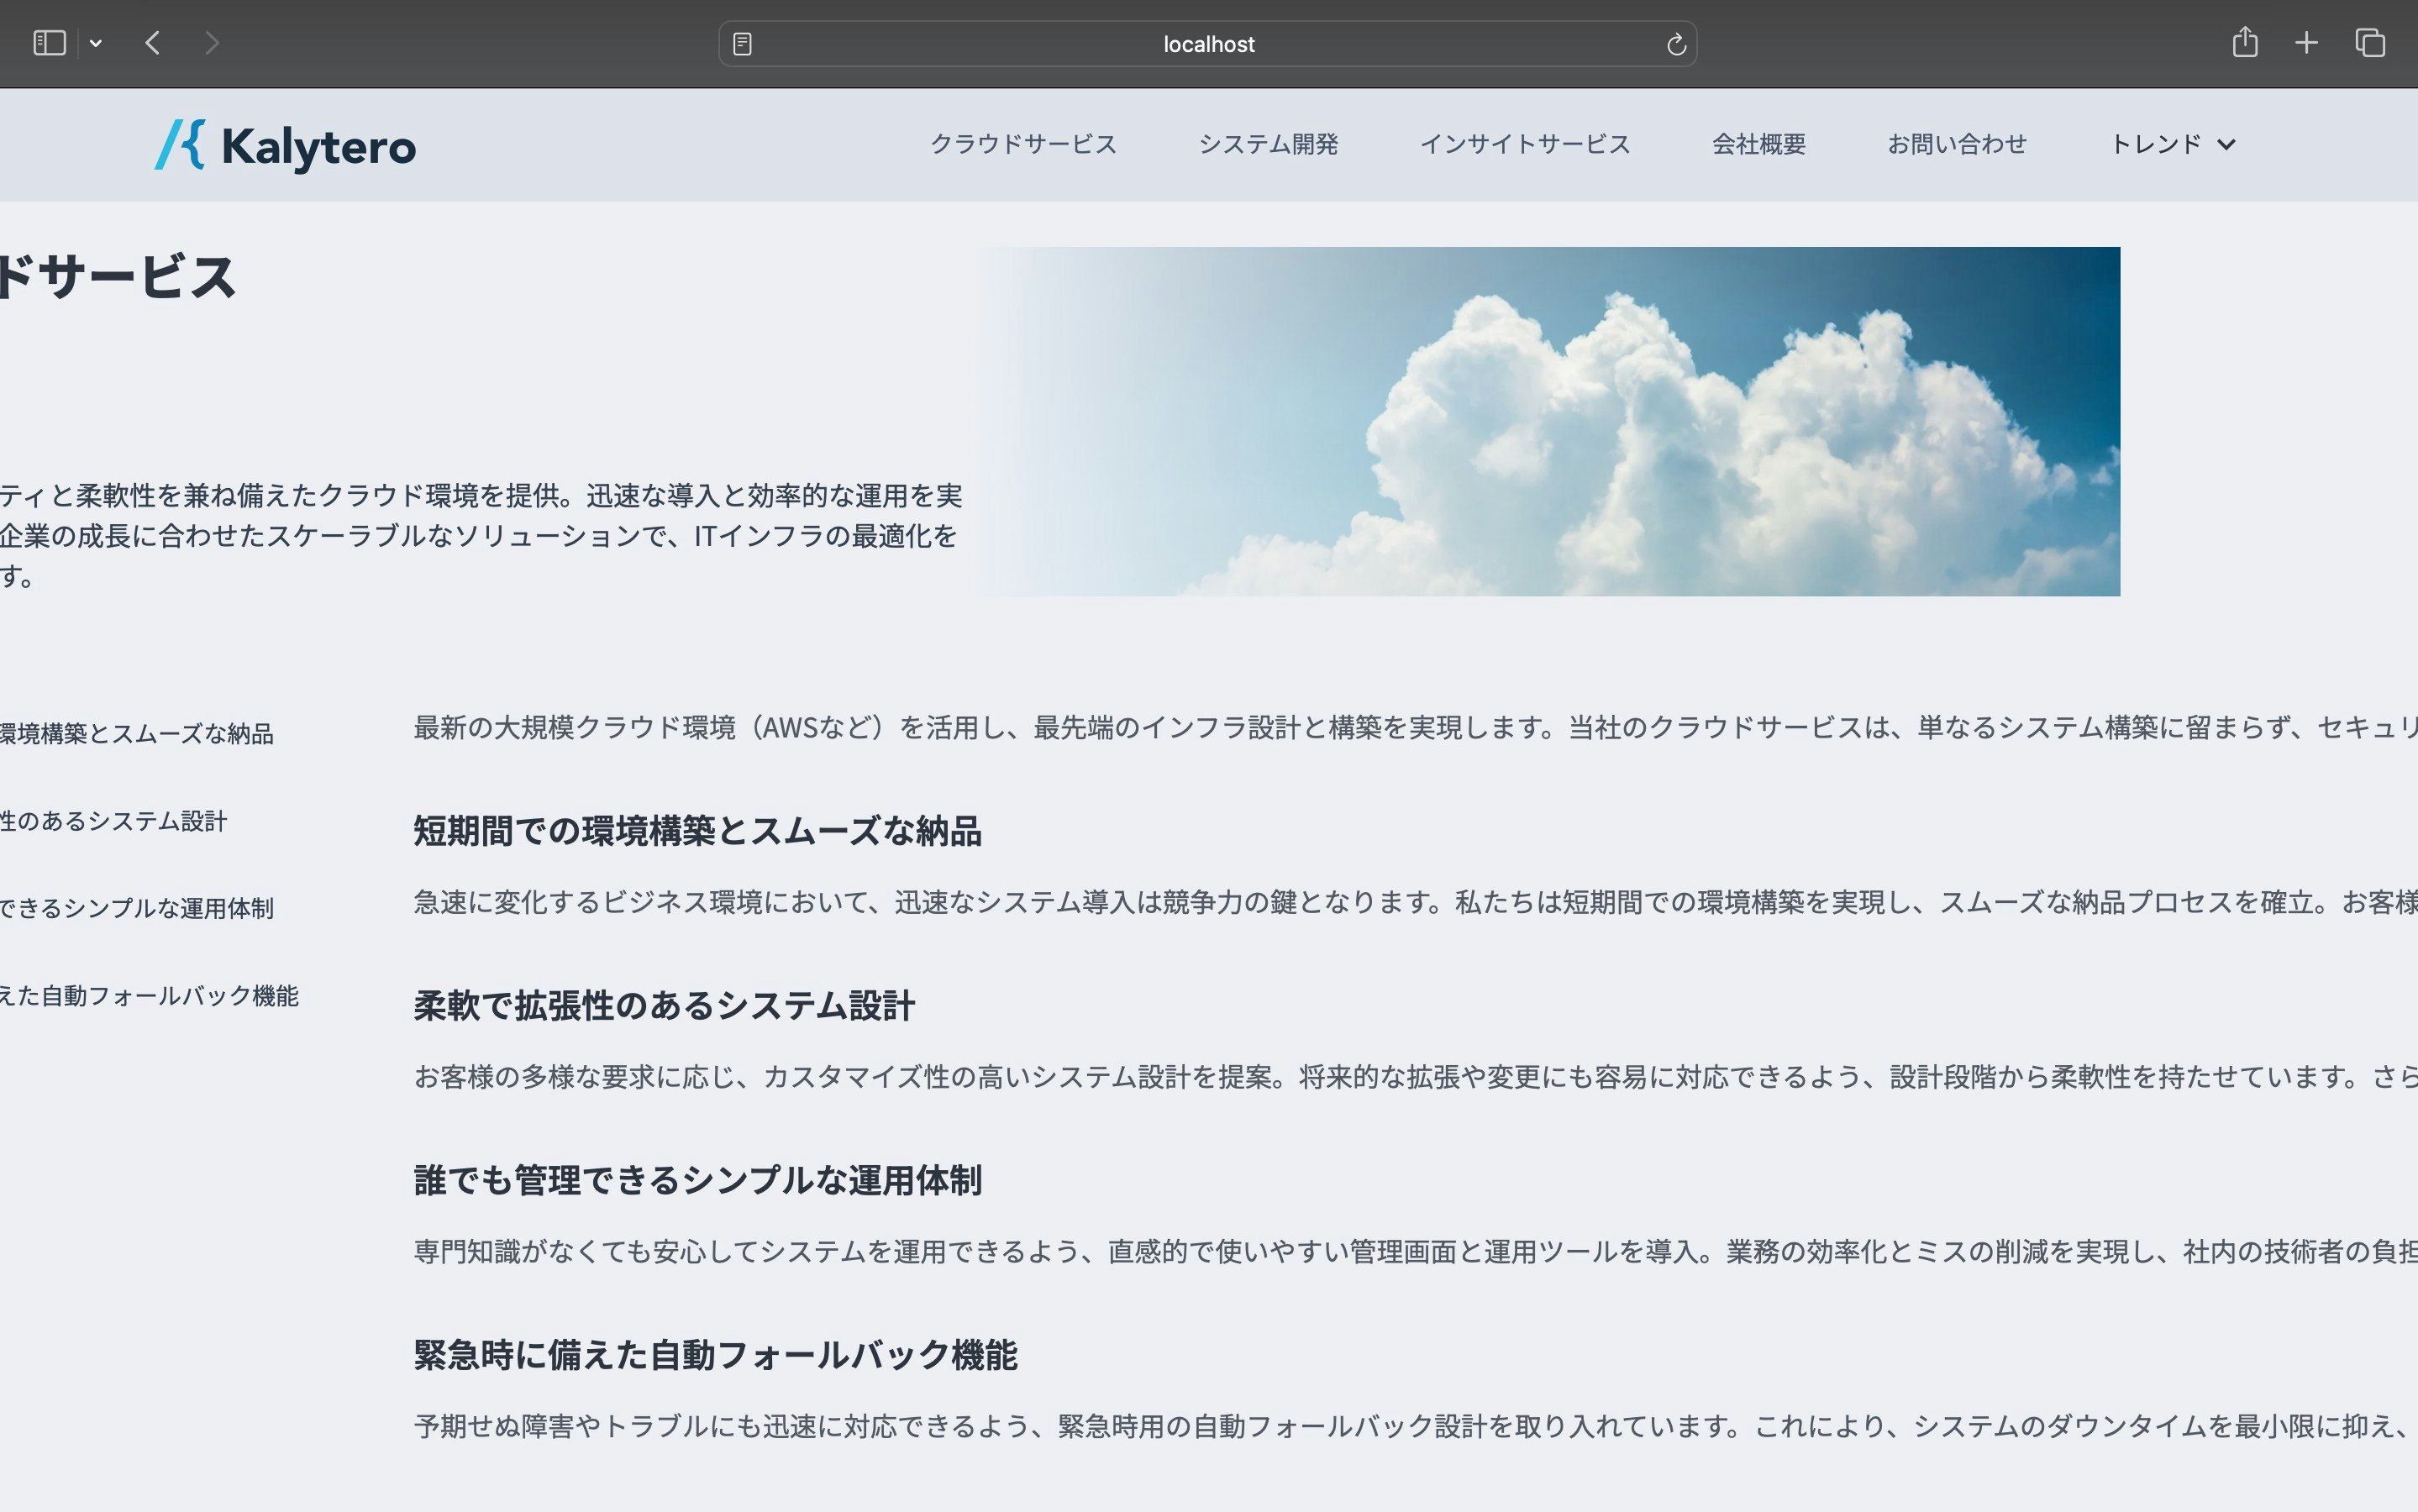Open the Share menu
The image size is (2418, 1512).
tap(2246, 42)
